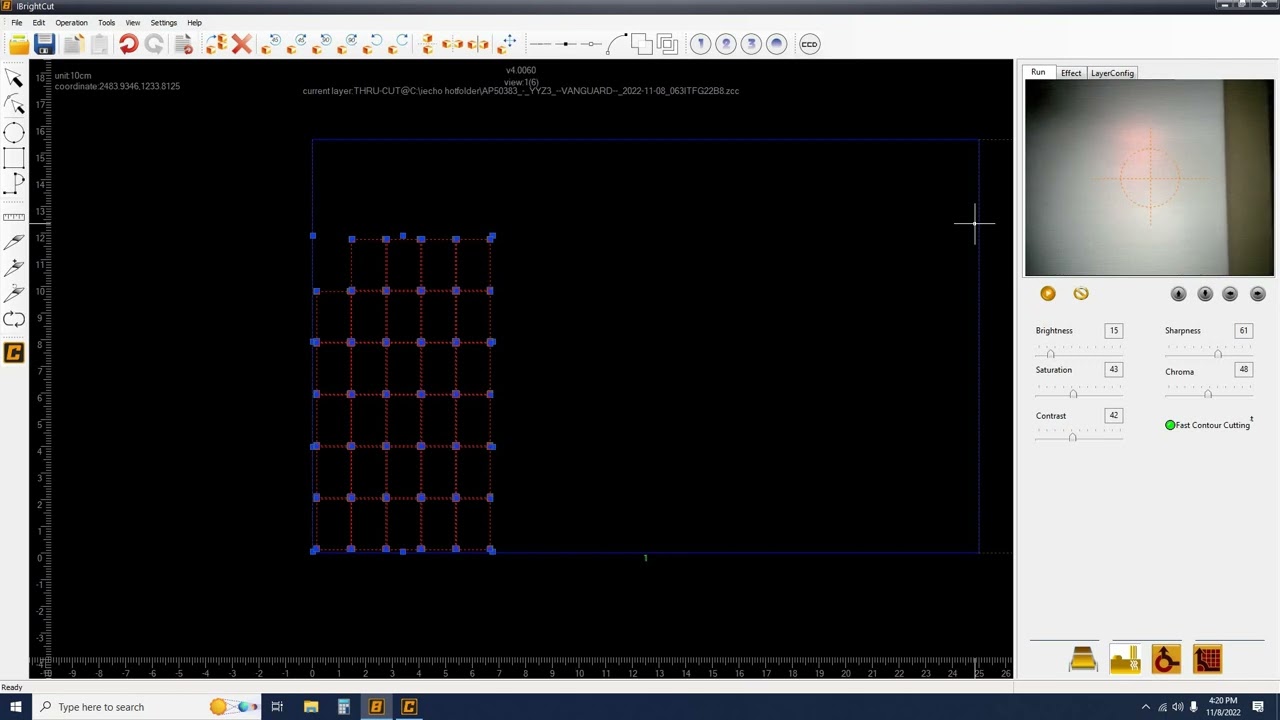Click the grey redo arrow
This screenshot has height=720, width=1280.
[154, 44]
